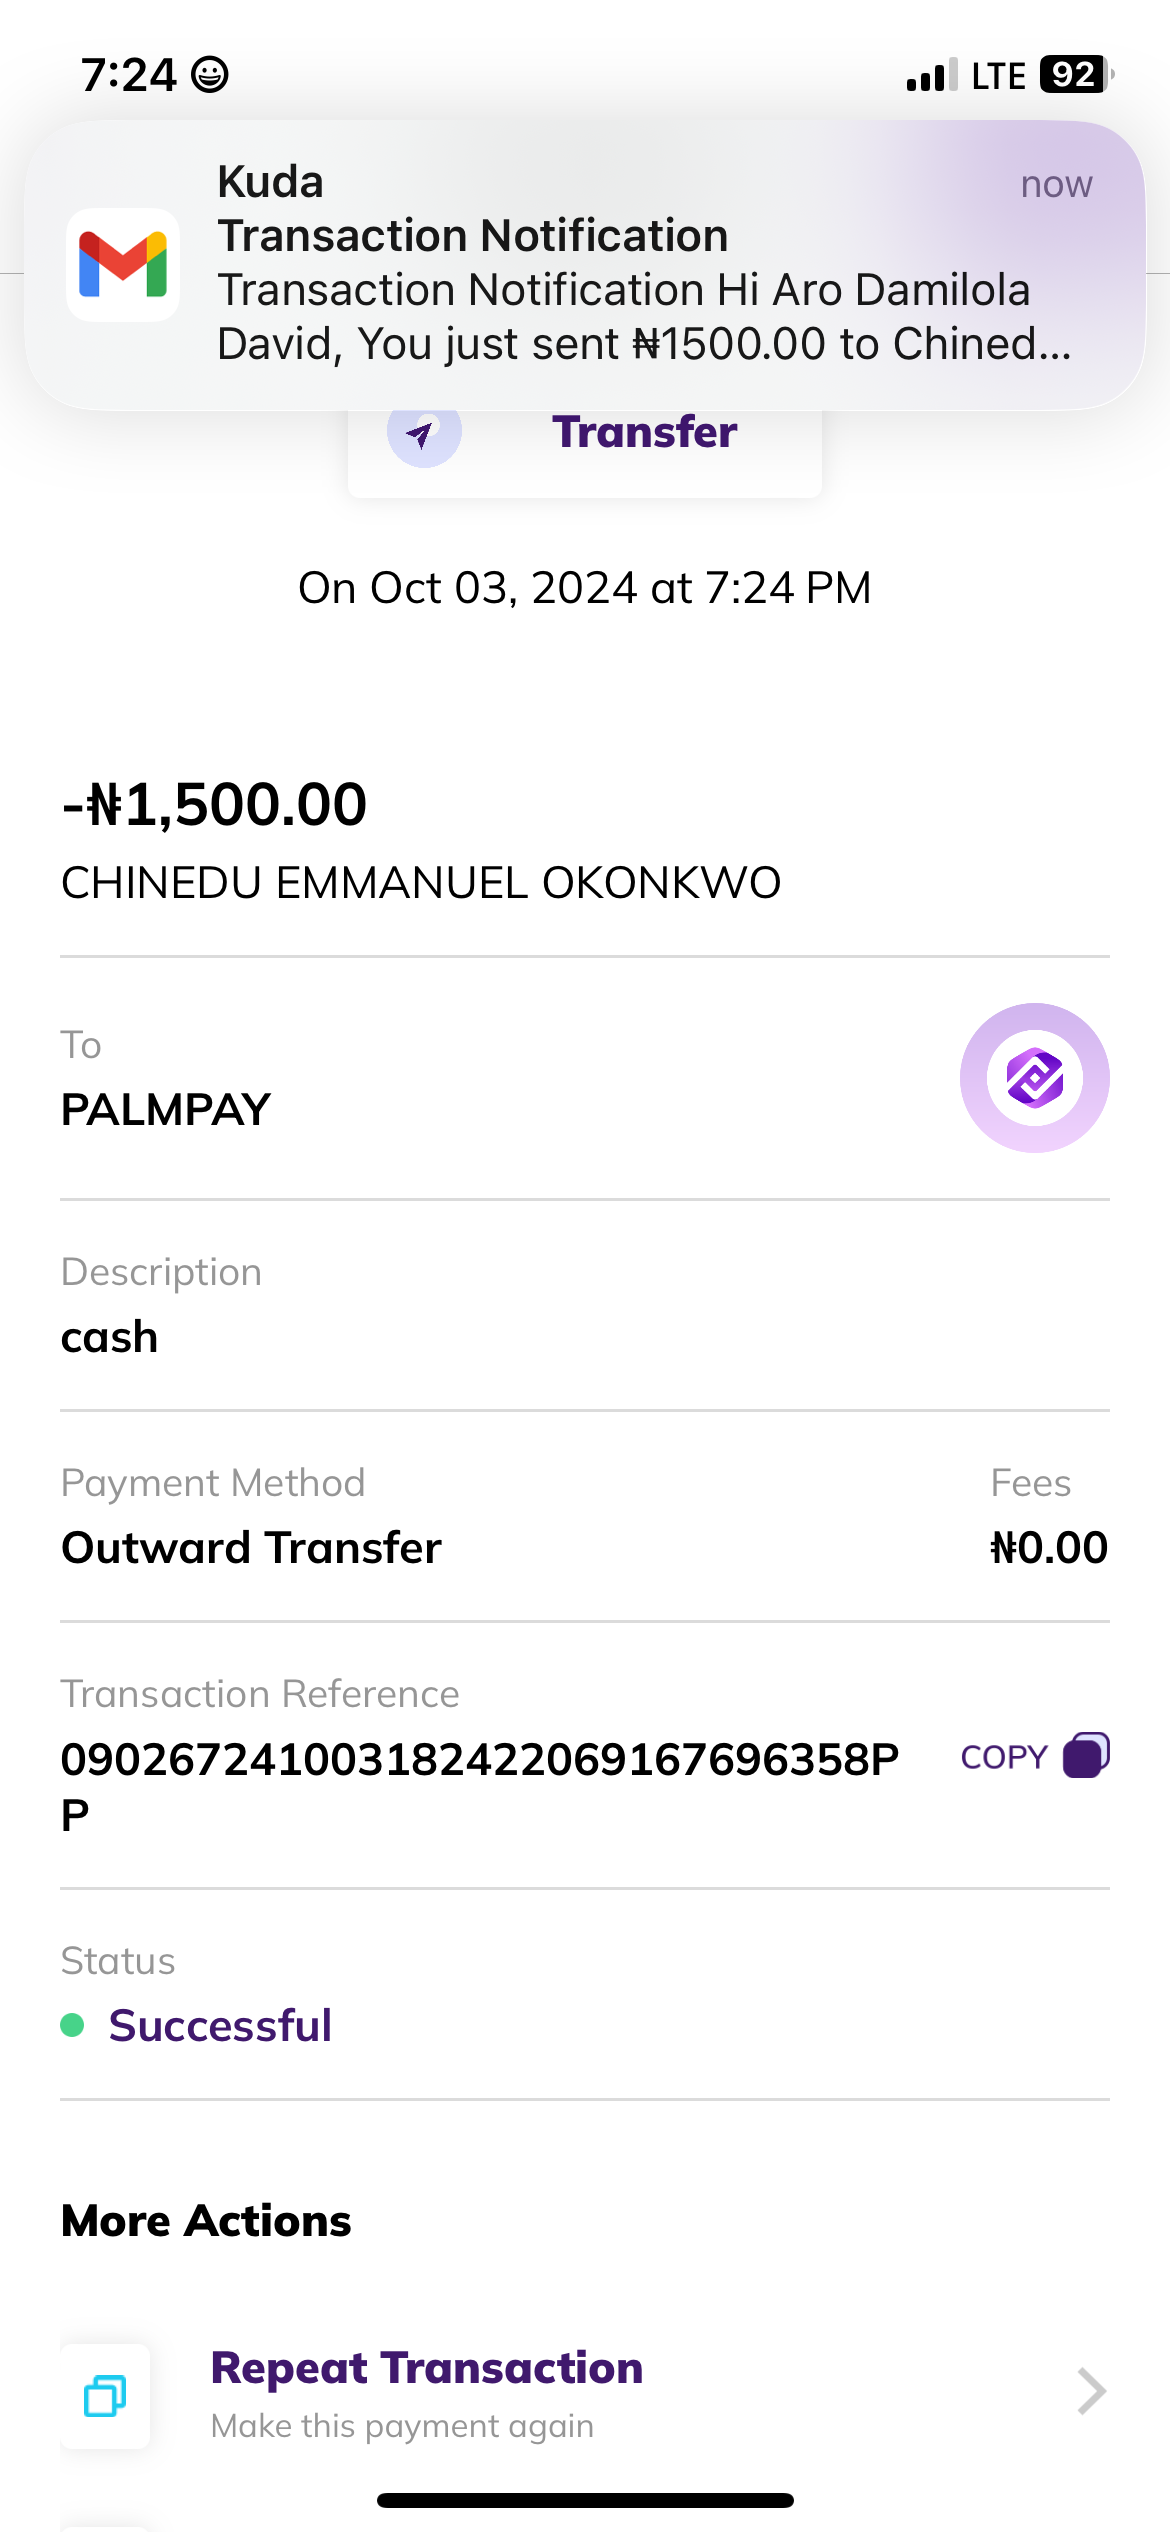Tap the recipient name Chinedu Emmanuel Okonkwo
Screen dimensions: 1170x2532
pyautogui.click(x=421, y=883)
